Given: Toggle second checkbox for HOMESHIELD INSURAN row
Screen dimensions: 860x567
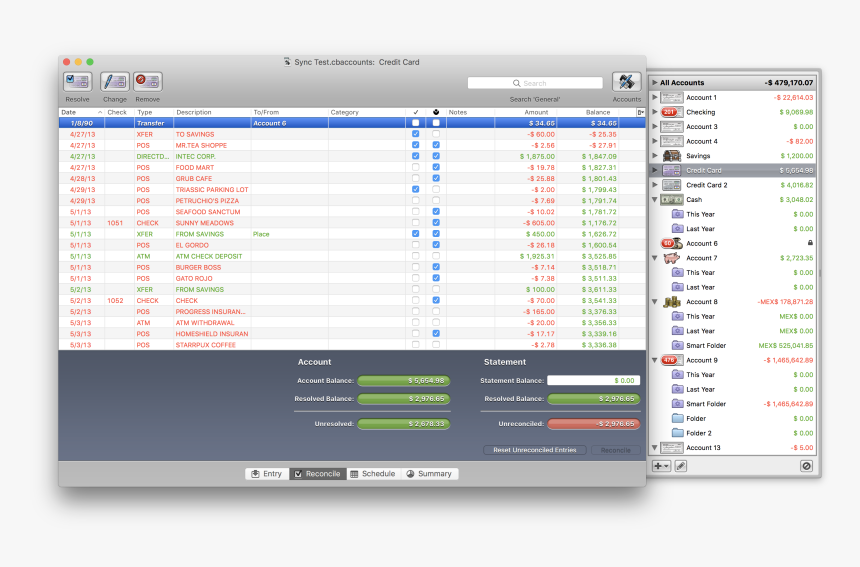Looking at the screenshot, I should (x=436, y=333).
